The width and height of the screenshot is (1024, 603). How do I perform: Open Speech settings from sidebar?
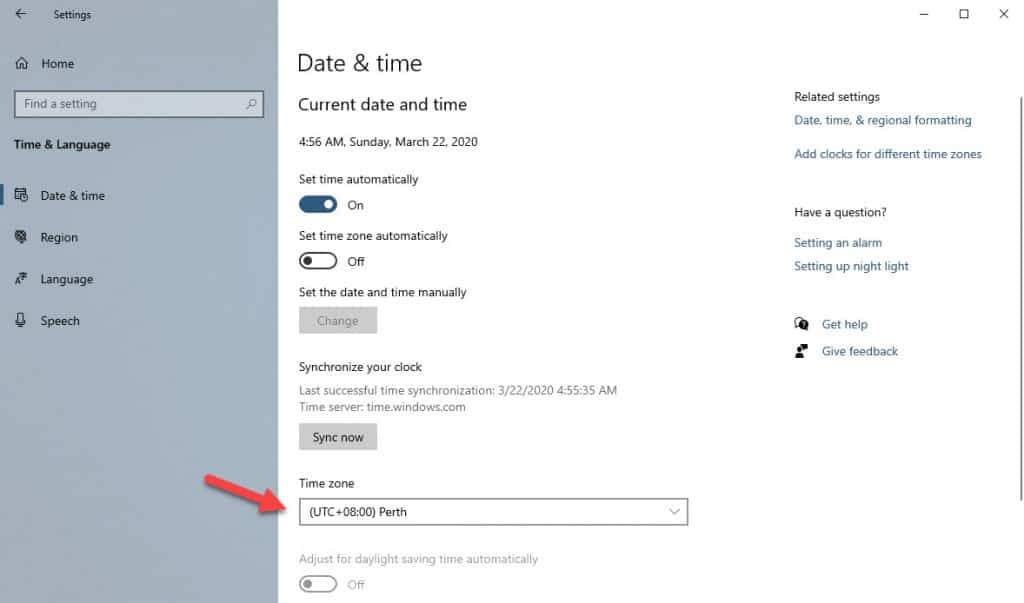coord(60,320)
